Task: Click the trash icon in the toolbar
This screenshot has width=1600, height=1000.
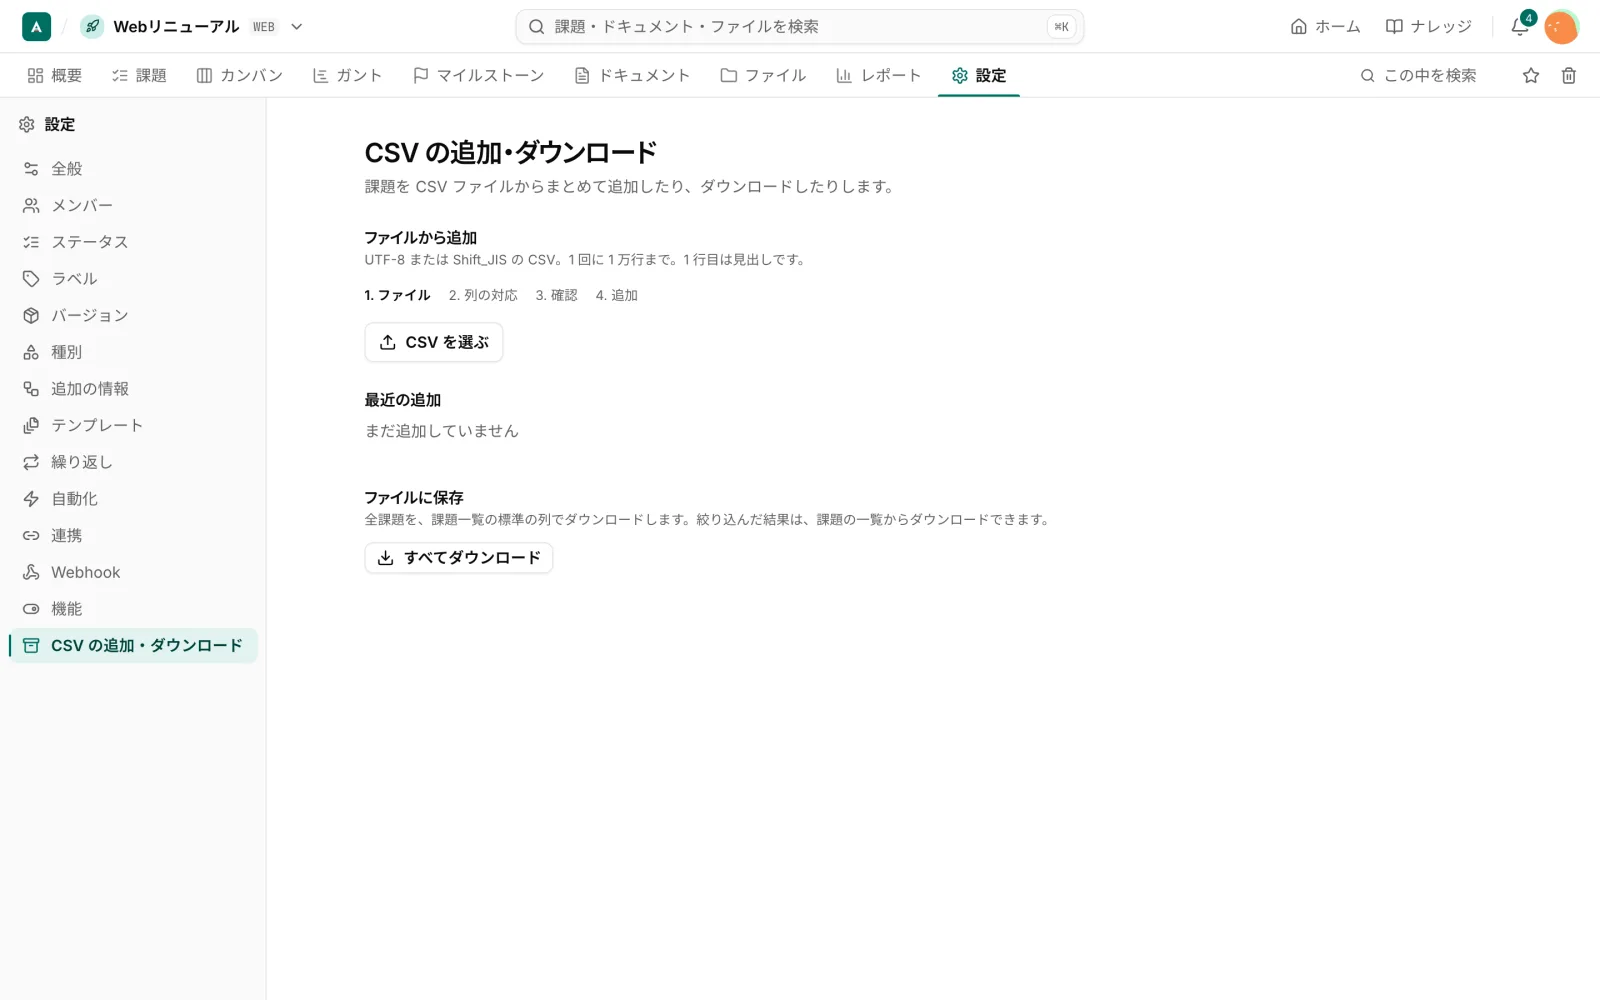Action: [x=1569, y=75]
